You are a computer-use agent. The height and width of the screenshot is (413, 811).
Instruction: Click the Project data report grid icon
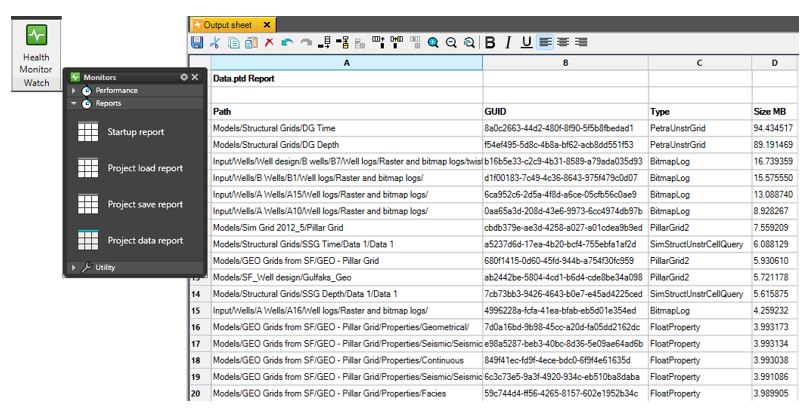pyautogui.click(x=88, y=240)
